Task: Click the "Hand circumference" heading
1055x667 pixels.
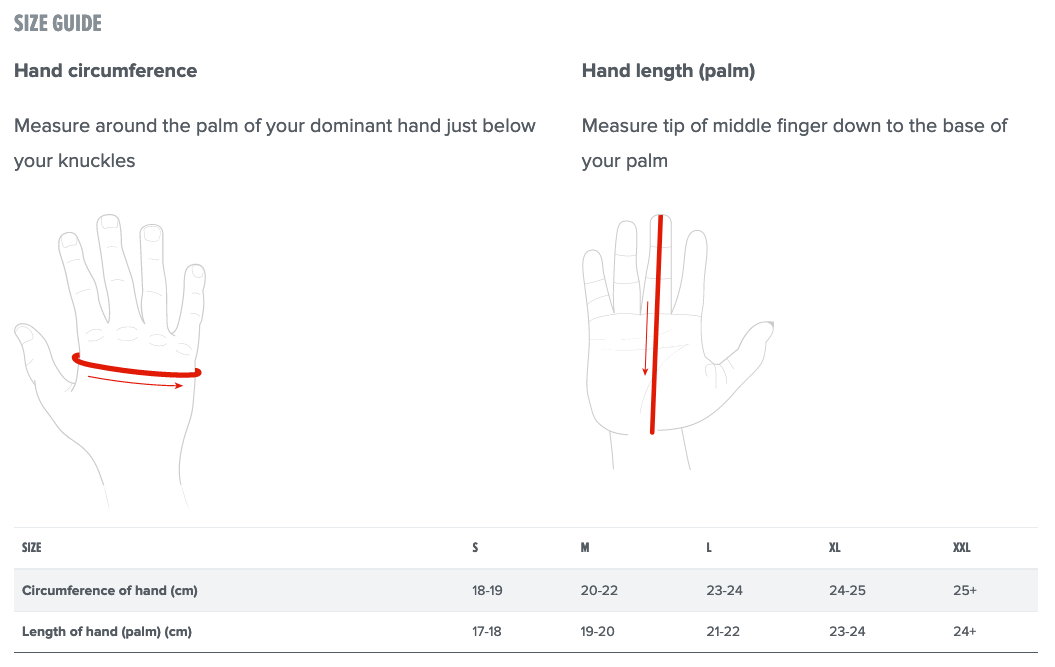Action: [105, 71]
